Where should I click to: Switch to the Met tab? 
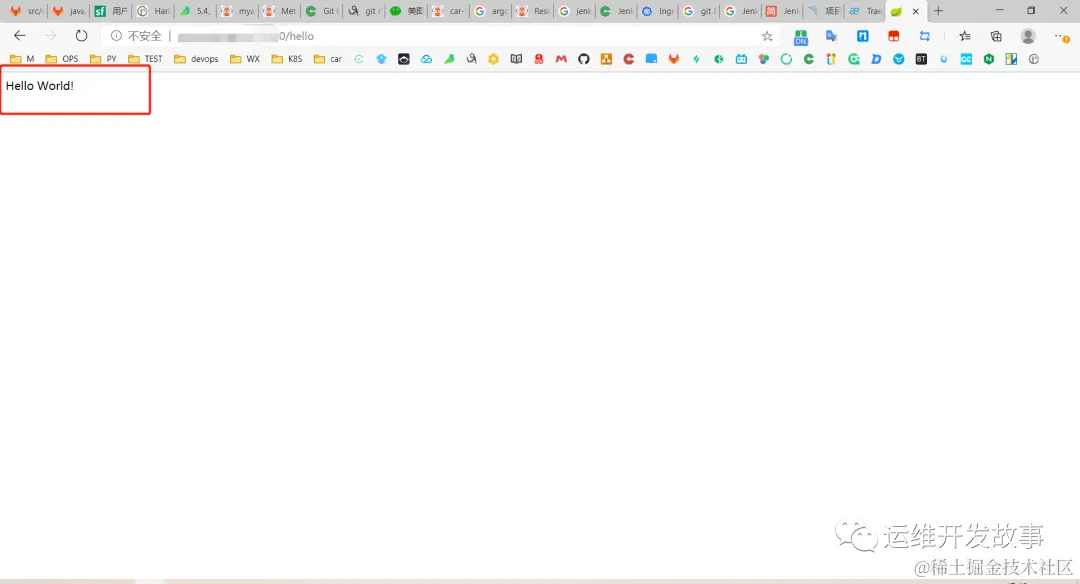[x=280, y=11]
